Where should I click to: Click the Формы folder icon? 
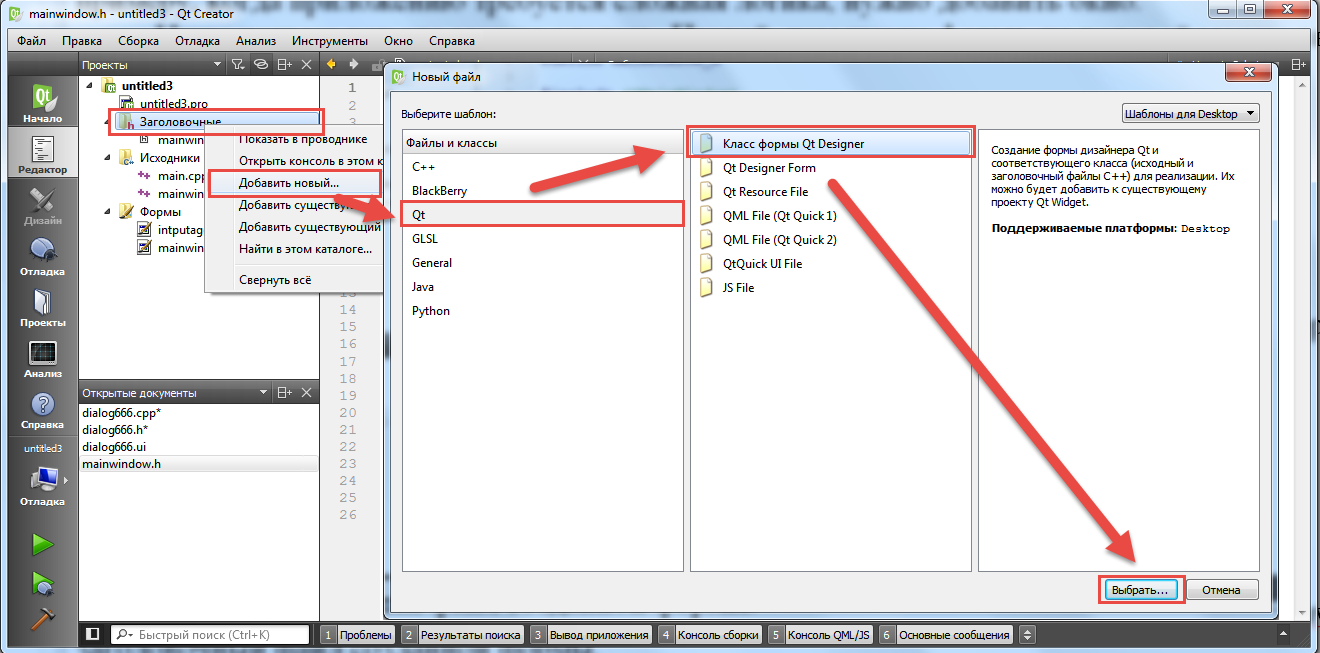click(x=126, y=212)
